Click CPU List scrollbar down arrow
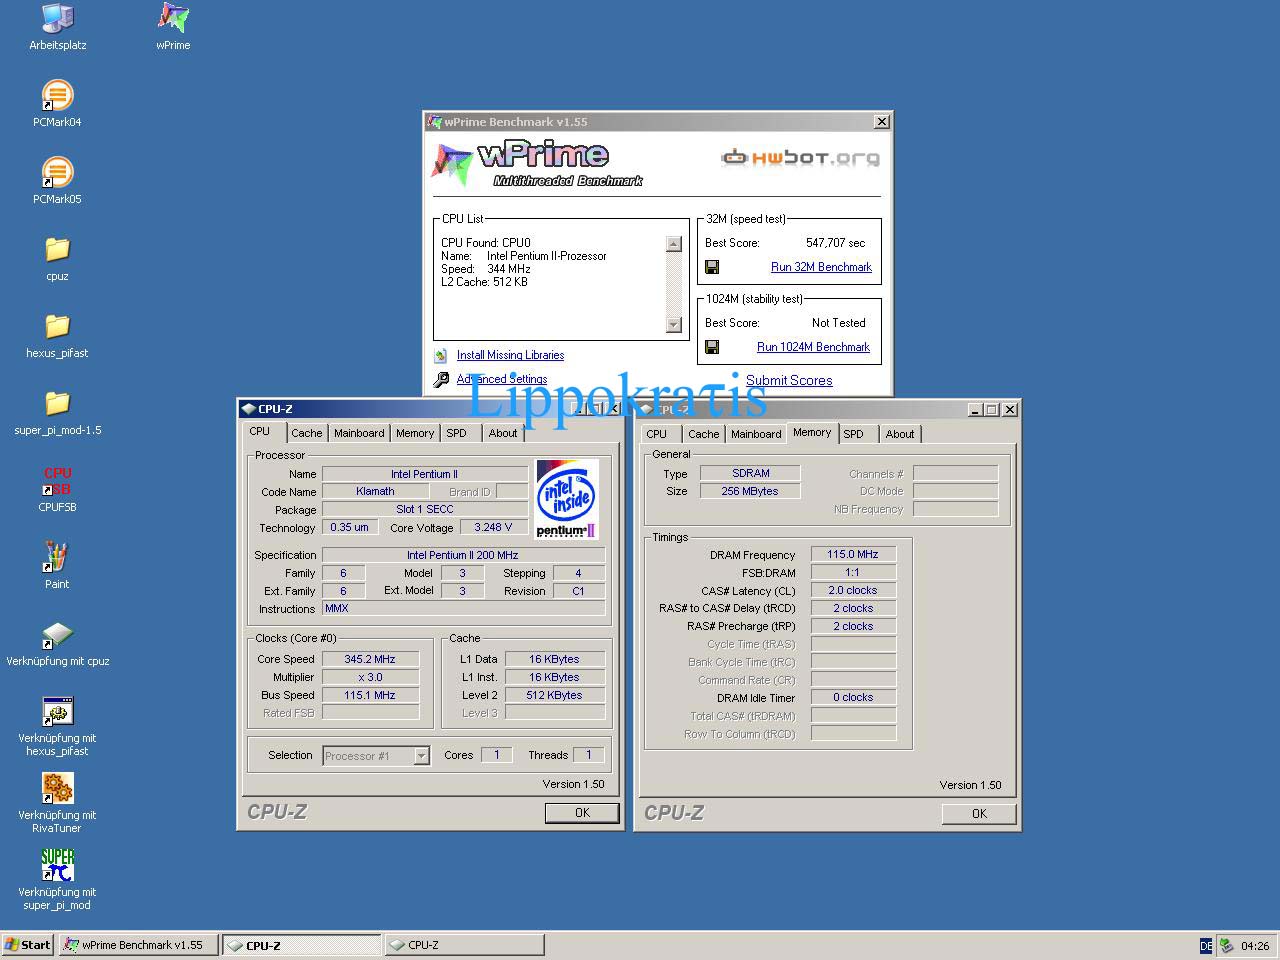This screenshot has height=960, width=1280. click(673, 324)
